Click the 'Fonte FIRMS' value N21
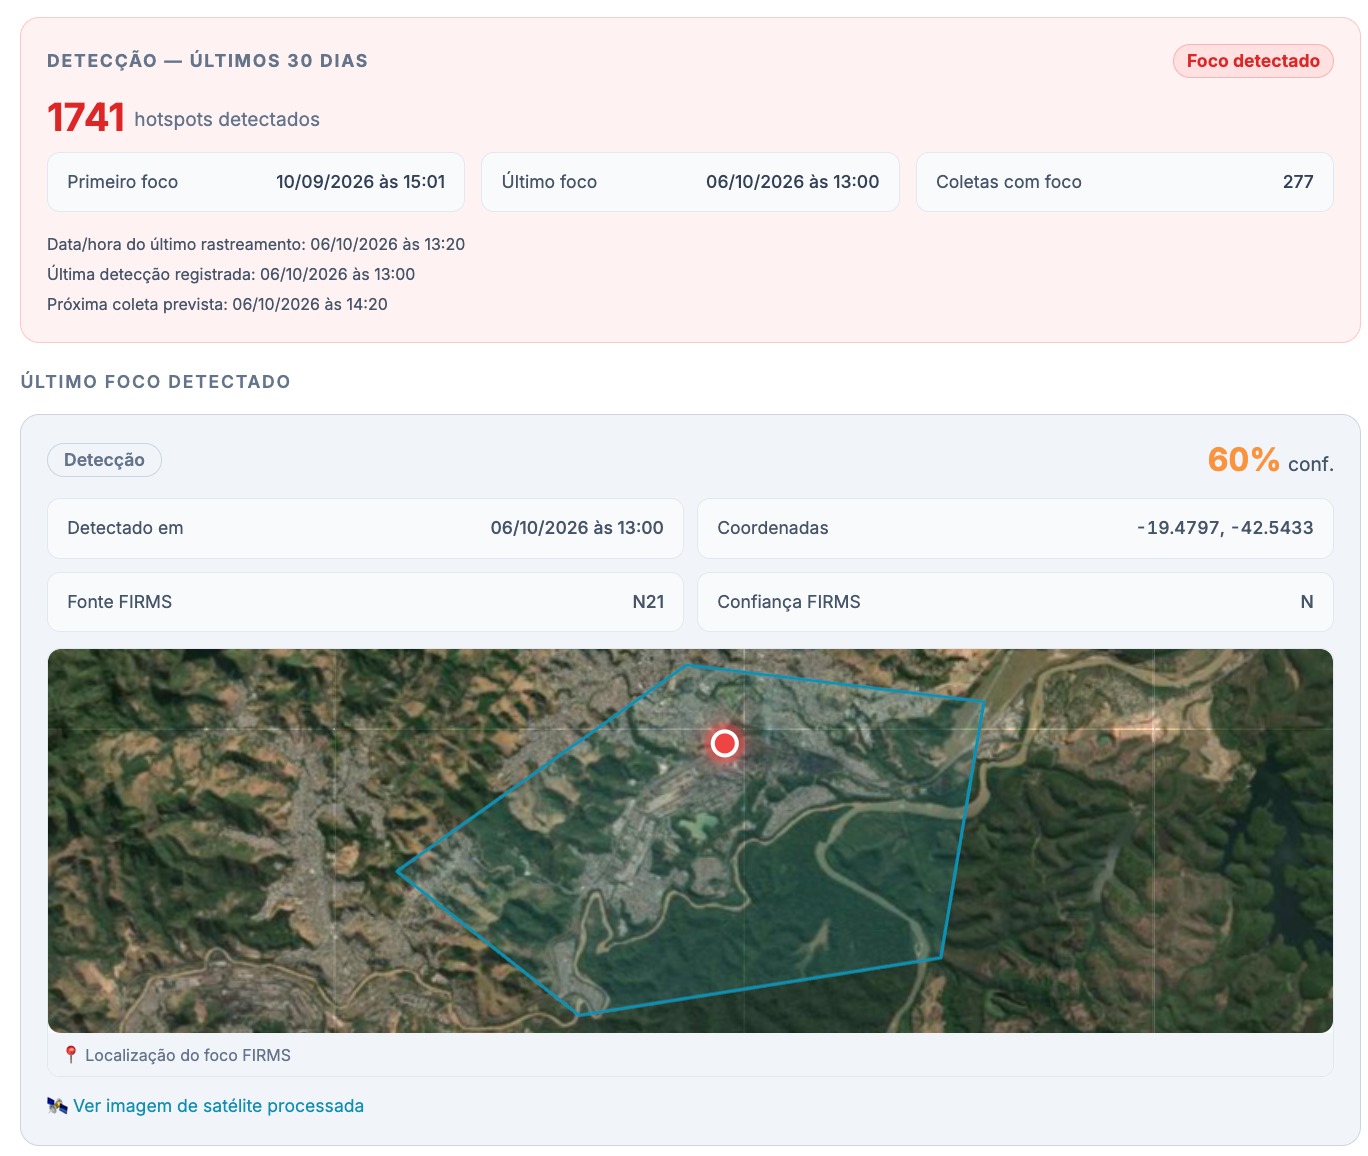The image size is (1368, 1156). click(x=648, y=602)
